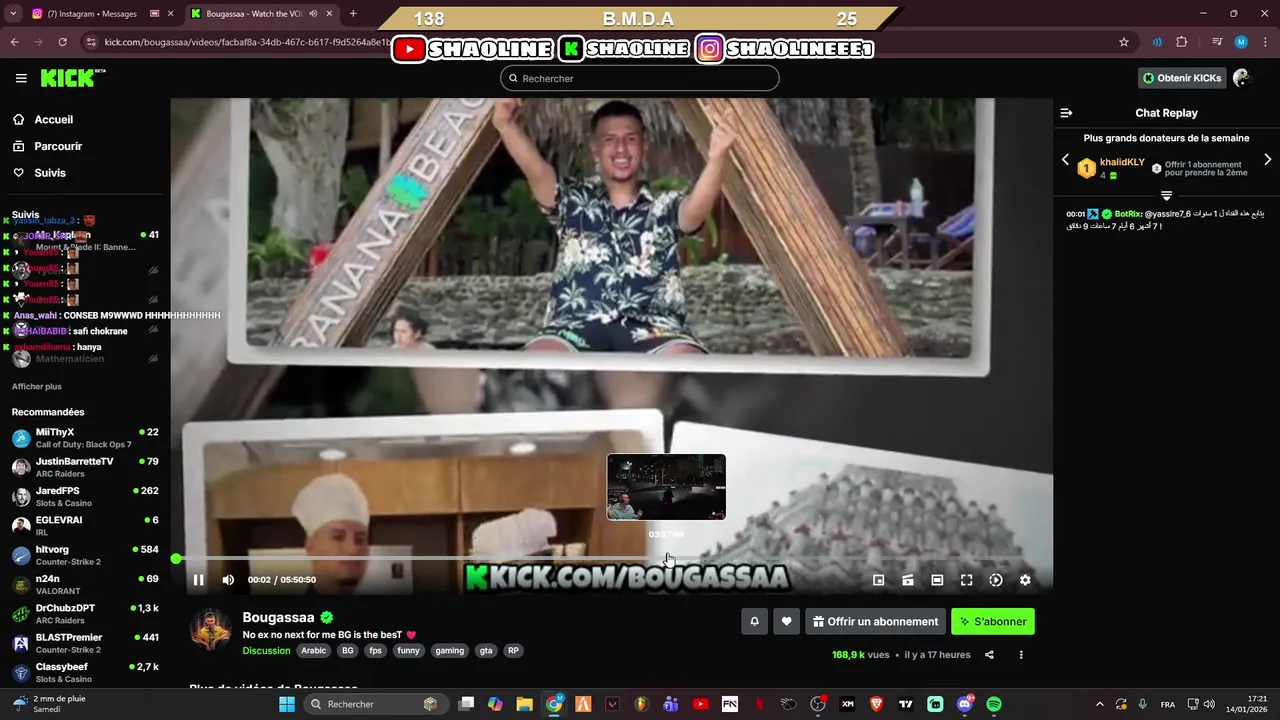Screen dimensions: 1280x720
Task: Click the funny tag
Action: click(408, 650)
